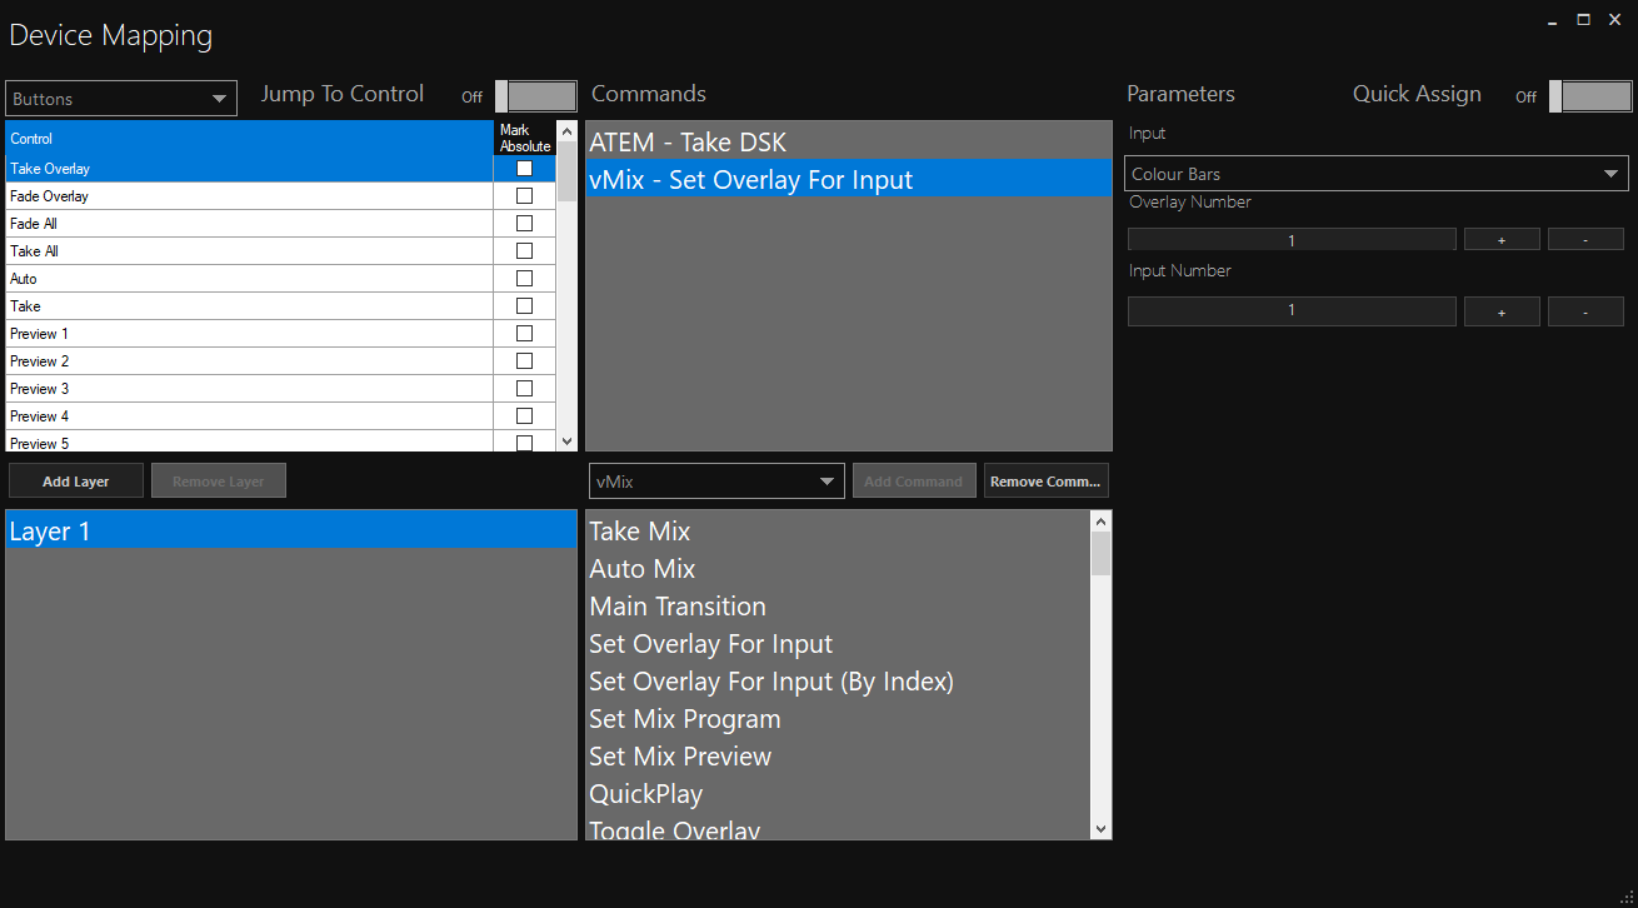Check Mark Absolute for Preview 1
The image size is (1638, 908).
(x=524, y=333)
